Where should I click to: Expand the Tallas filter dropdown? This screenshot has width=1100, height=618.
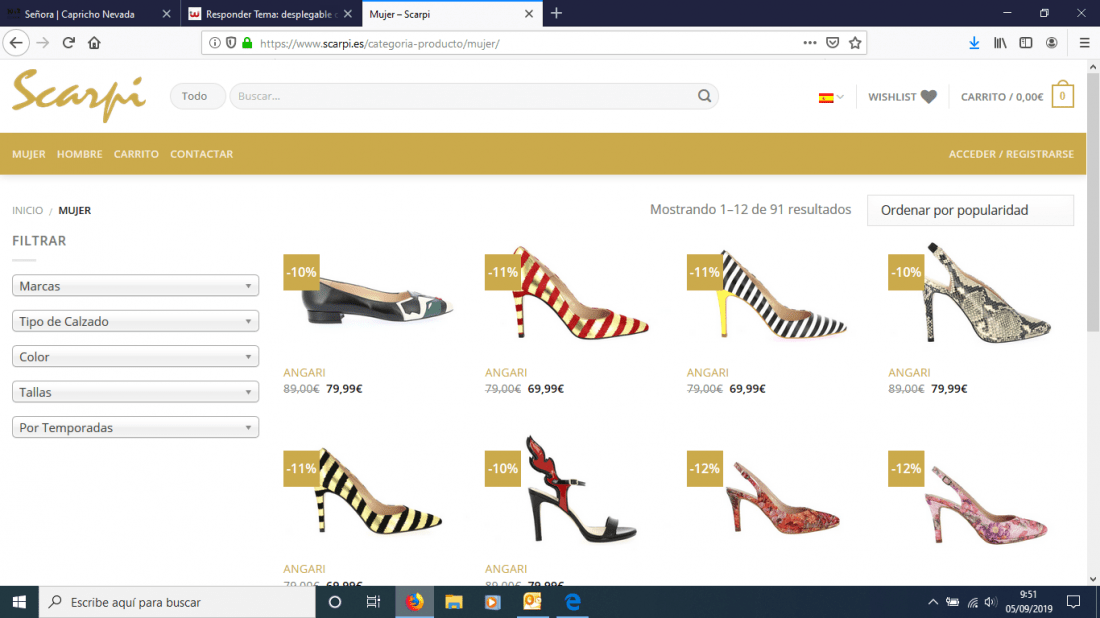click(135, 392)
